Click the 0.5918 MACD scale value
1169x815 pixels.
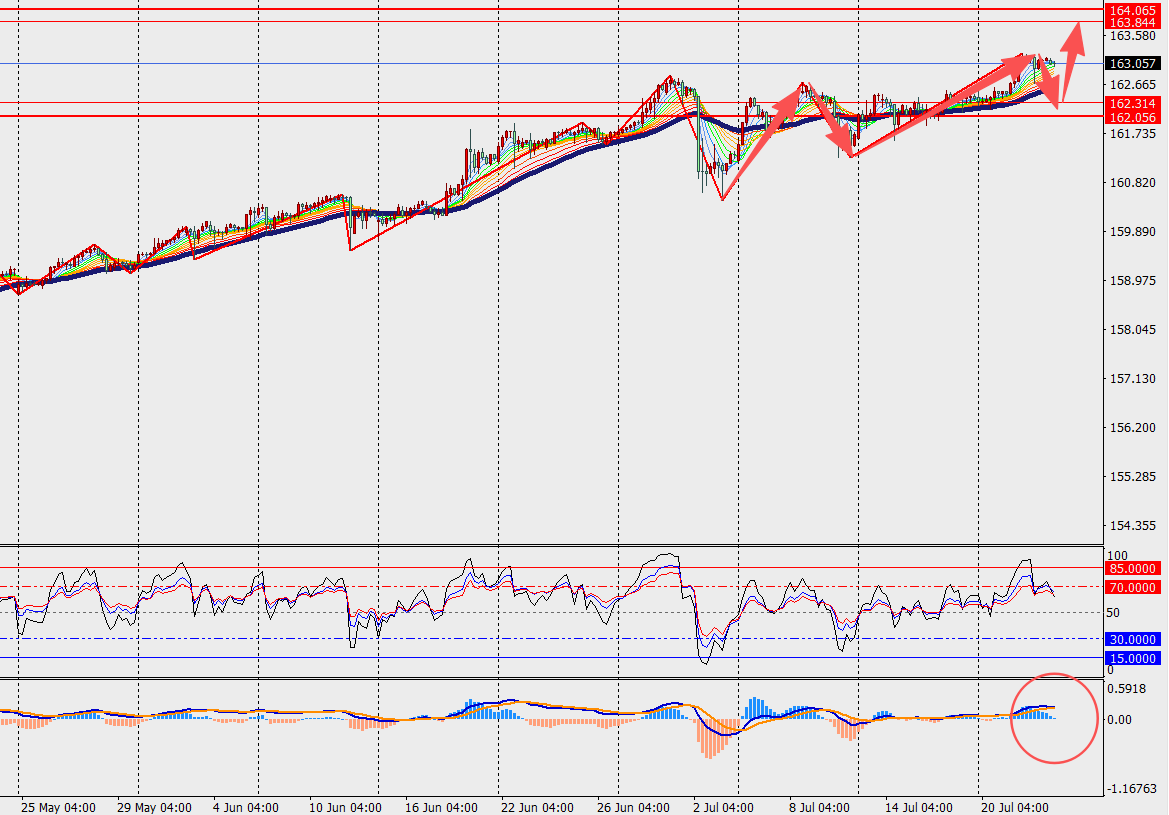click(1127, 688)
